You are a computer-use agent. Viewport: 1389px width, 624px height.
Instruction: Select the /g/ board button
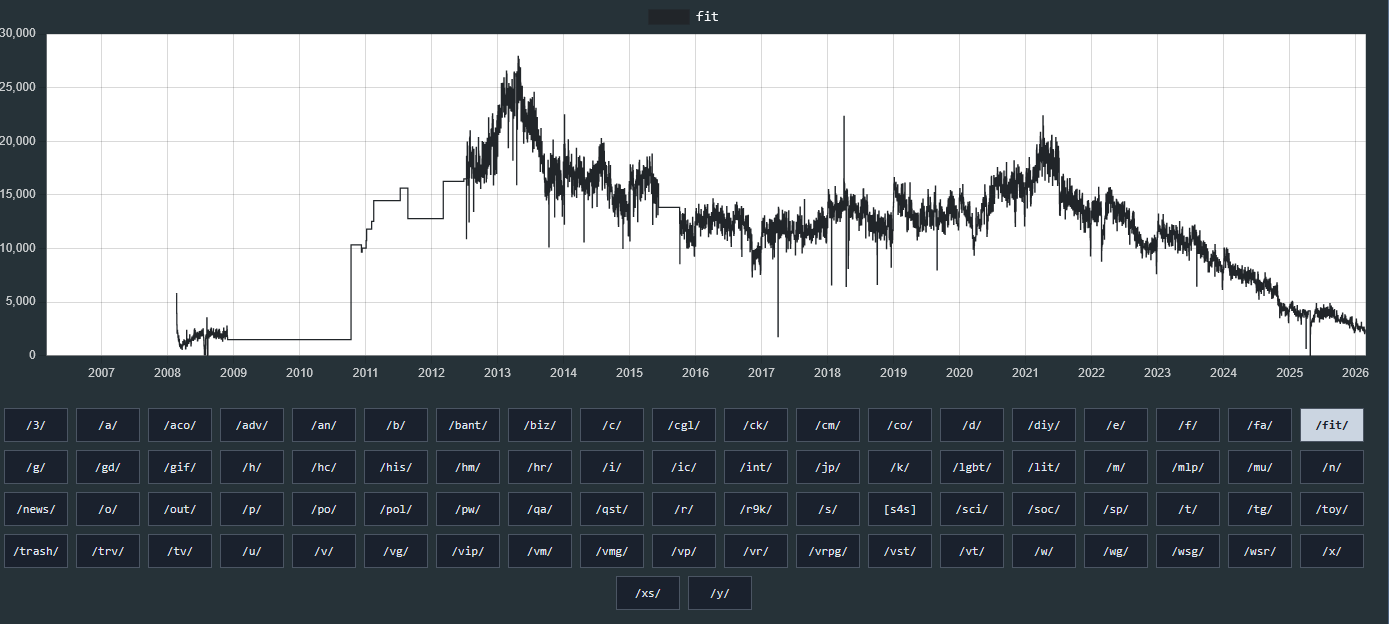36,467
